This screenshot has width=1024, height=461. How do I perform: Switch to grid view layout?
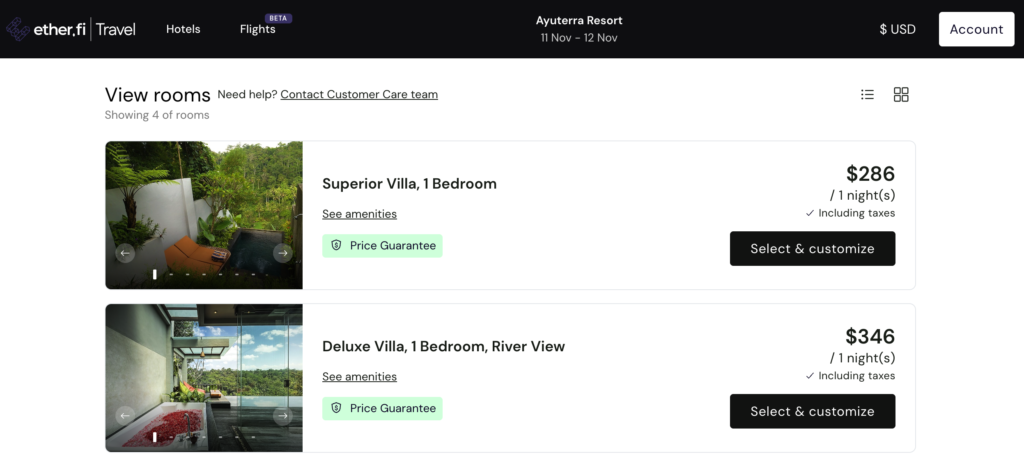[901, 94]
